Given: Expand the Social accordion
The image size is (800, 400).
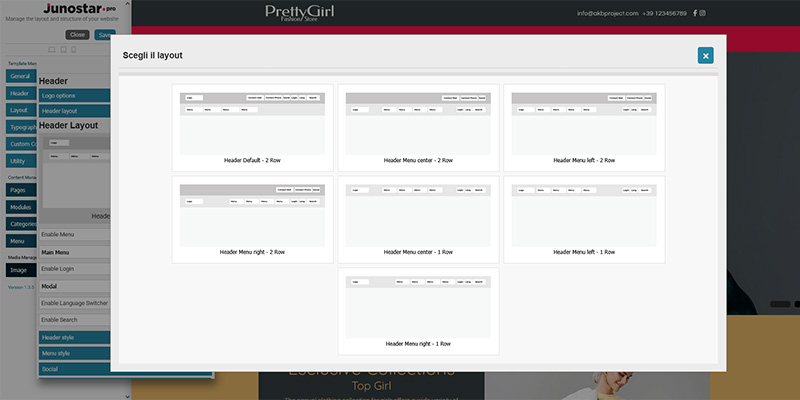Looking at the screenshot, I should coord(74,369).
